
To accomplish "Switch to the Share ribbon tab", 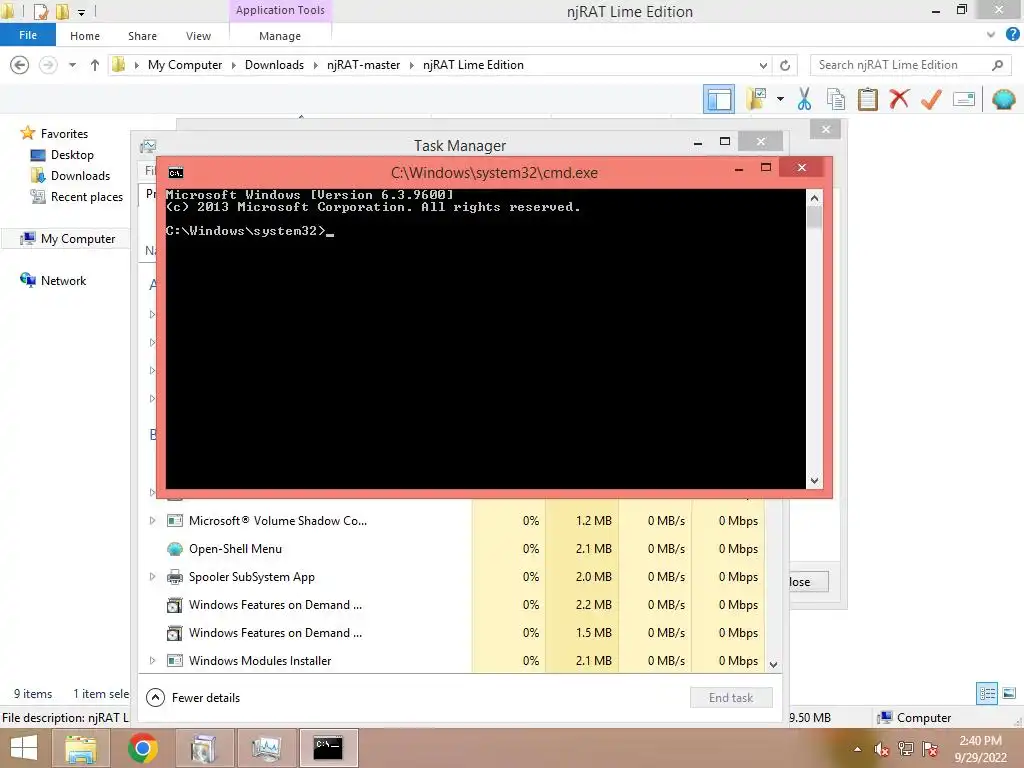I will (x=142, y=36).
